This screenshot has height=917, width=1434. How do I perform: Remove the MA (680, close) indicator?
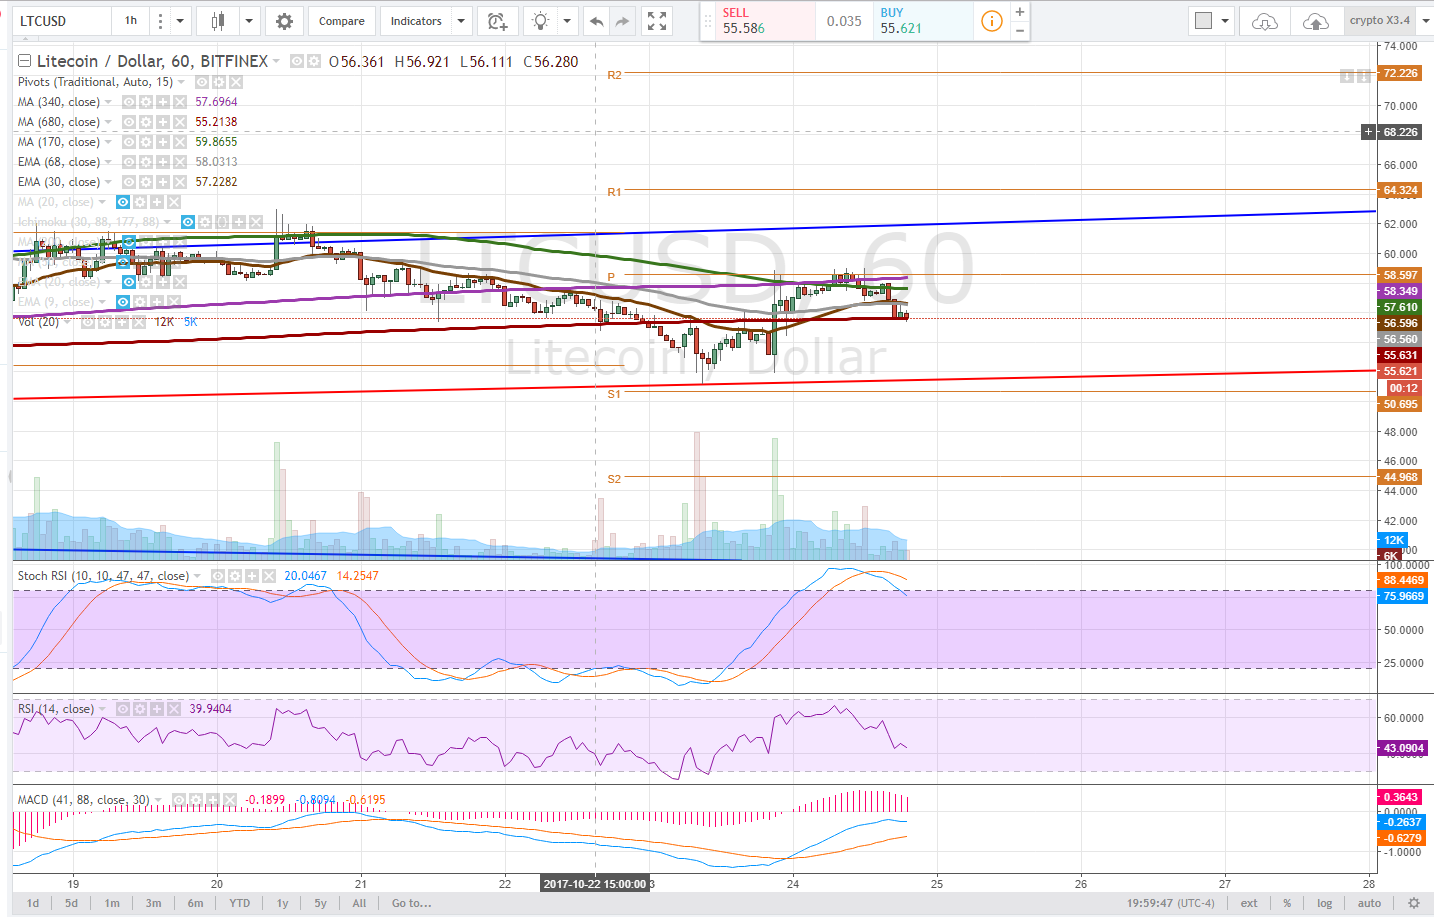point(180,122)
